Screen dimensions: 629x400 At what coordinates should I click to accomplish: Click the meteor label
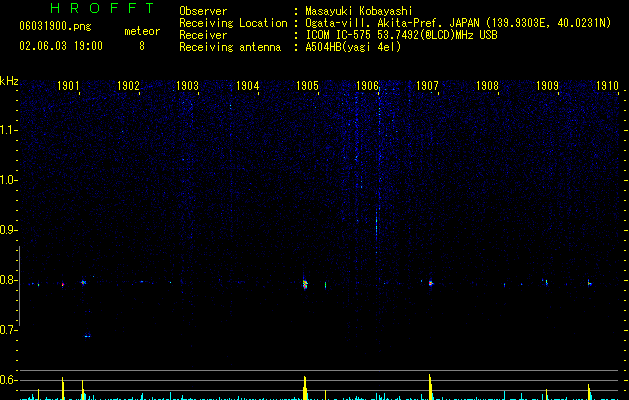point(142,31)
